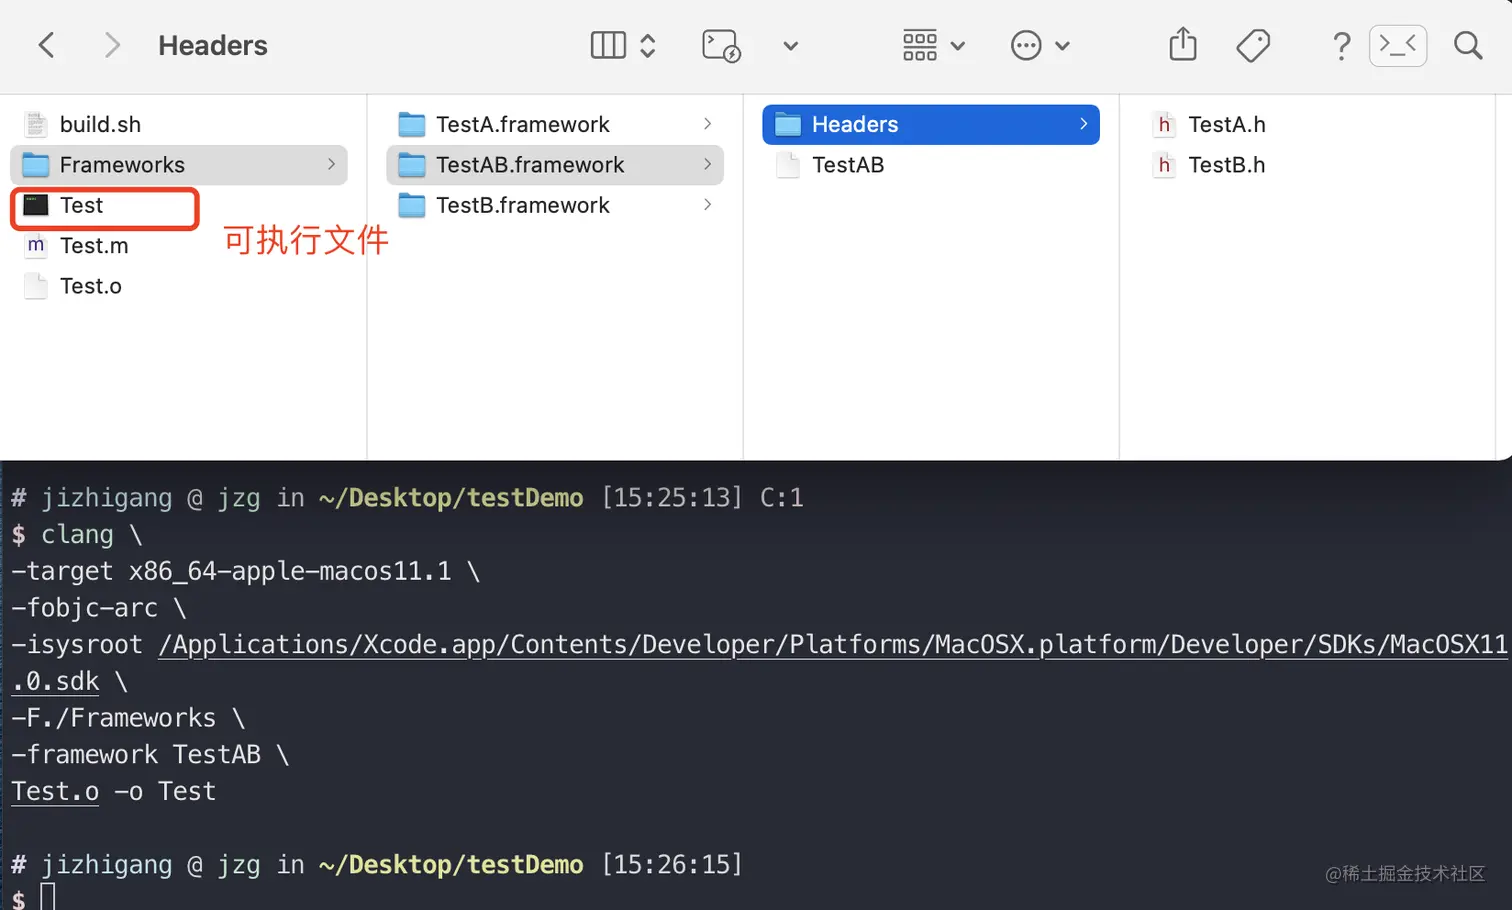Click the search magnifier icon
The height and width of the screenshot is (910, 1512).
click(x=1468, y=45)
